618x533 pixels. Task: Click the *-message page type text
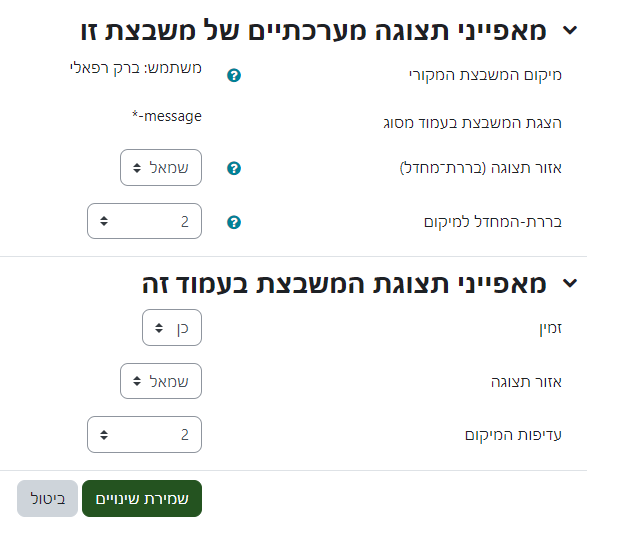coord(166,116)
